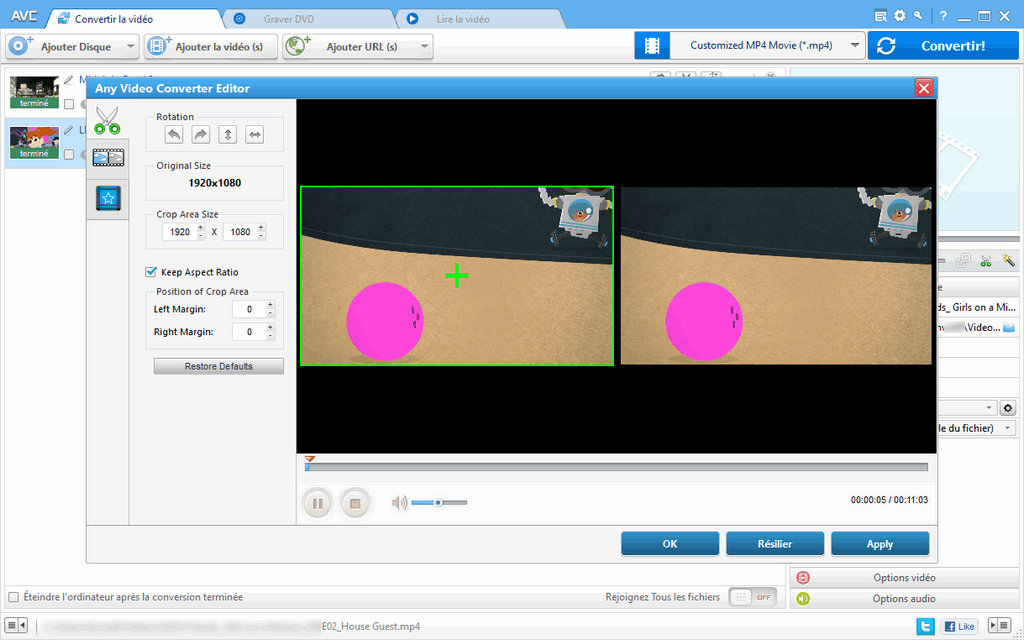This screenshot has width=1024, height=640.
Task: Click the AVC logo
Action: tap(24, 16)
